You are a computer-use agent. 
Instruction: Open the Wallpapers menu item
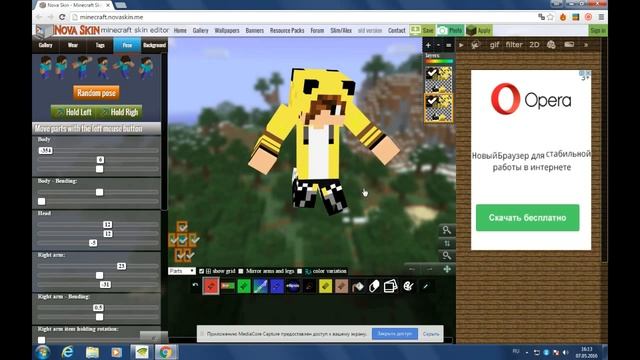click(227, 31)
